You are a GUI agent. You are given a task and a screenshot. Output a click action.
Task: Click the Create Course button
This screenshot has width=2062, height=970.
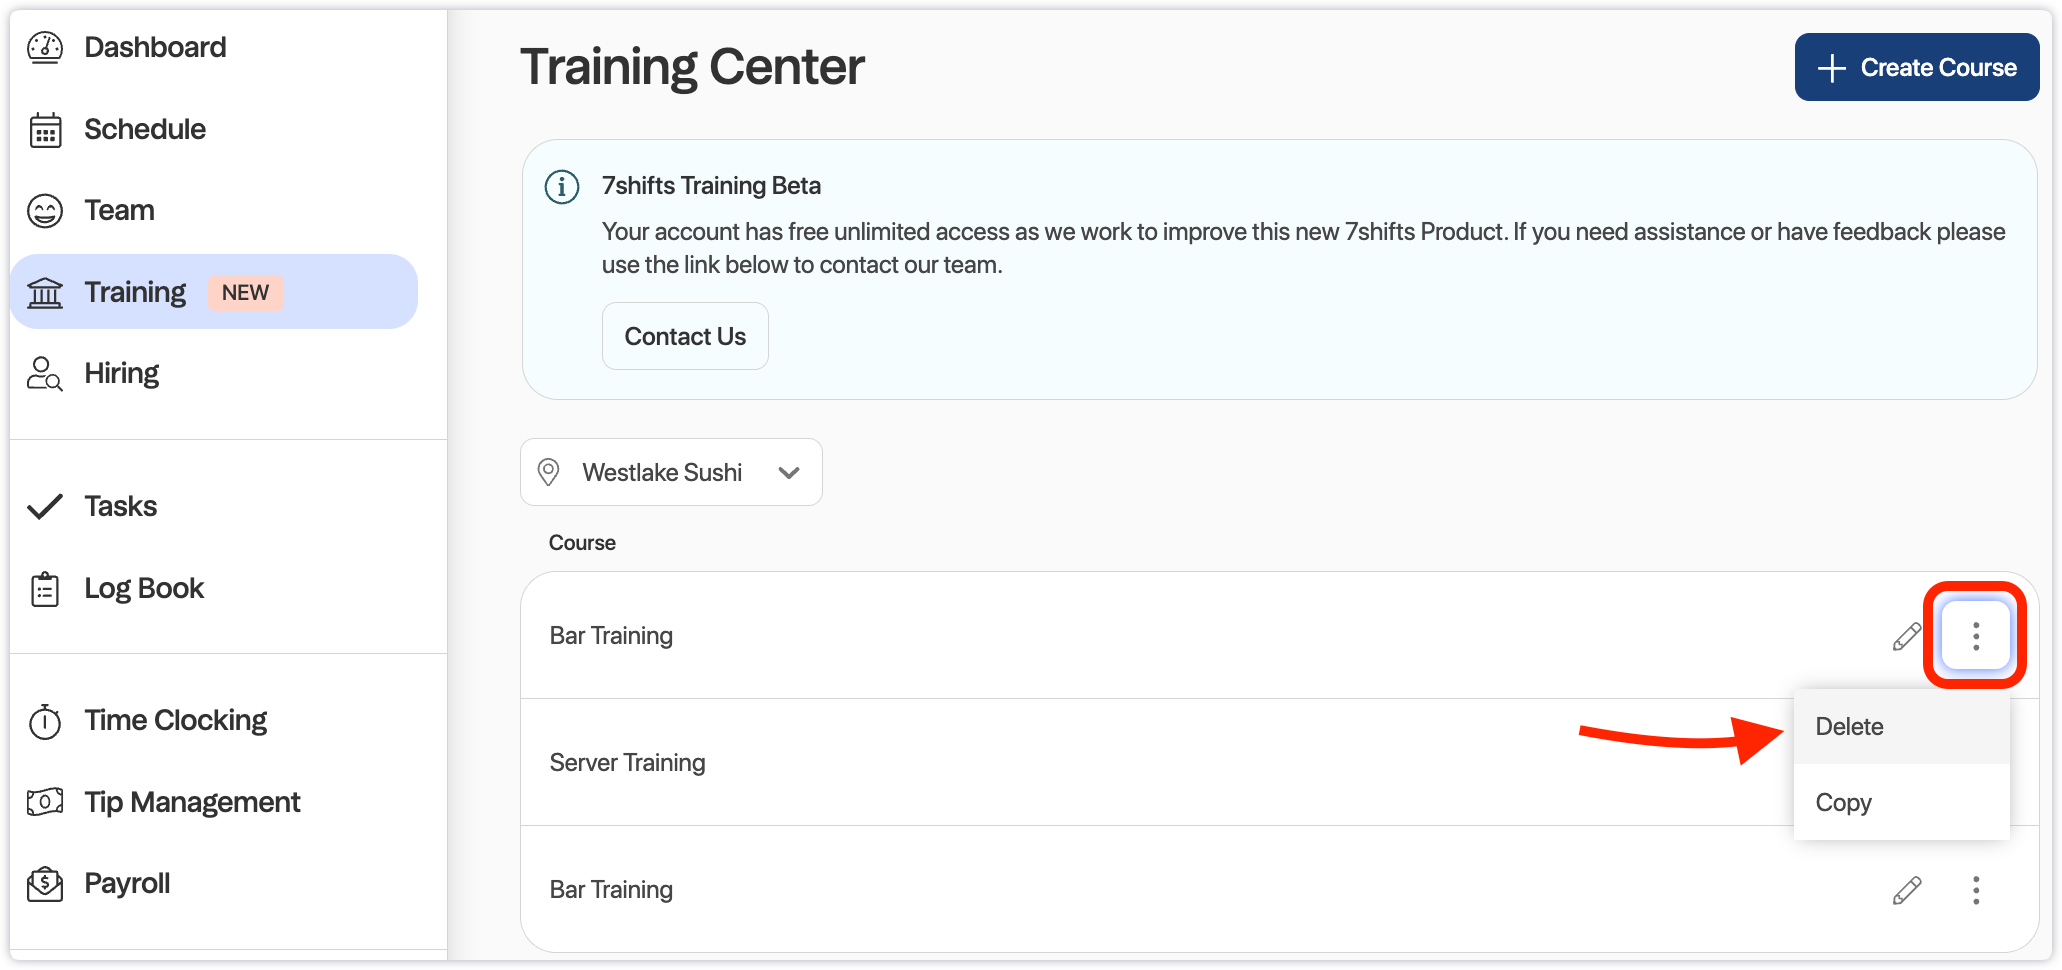pyautogui.click(x=1916, y=67)
